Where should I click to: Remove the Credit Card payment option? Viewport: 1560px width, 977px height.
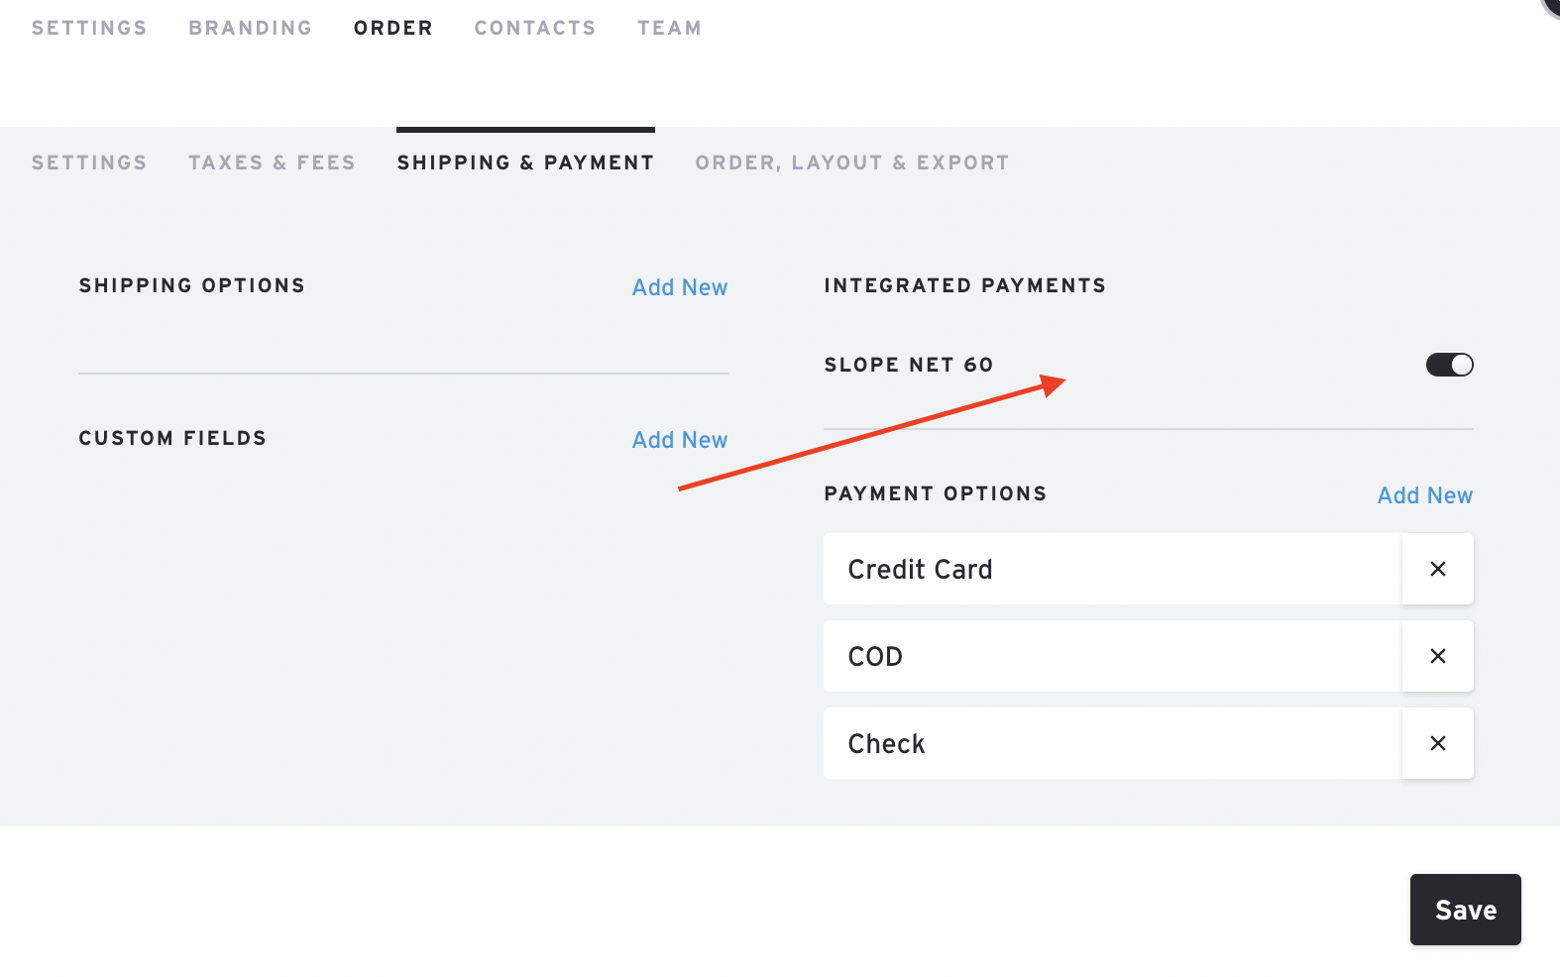point(1438,569)
